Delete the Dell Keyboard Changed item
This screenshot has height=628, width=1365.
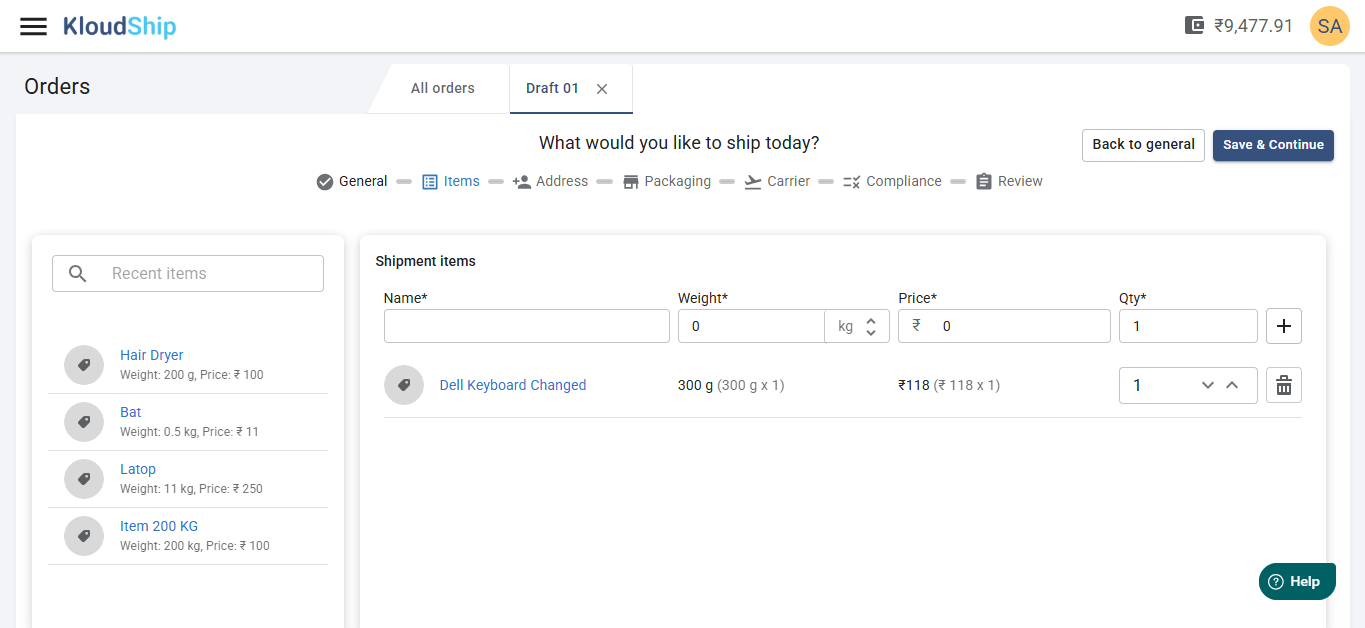(1284, 385)
